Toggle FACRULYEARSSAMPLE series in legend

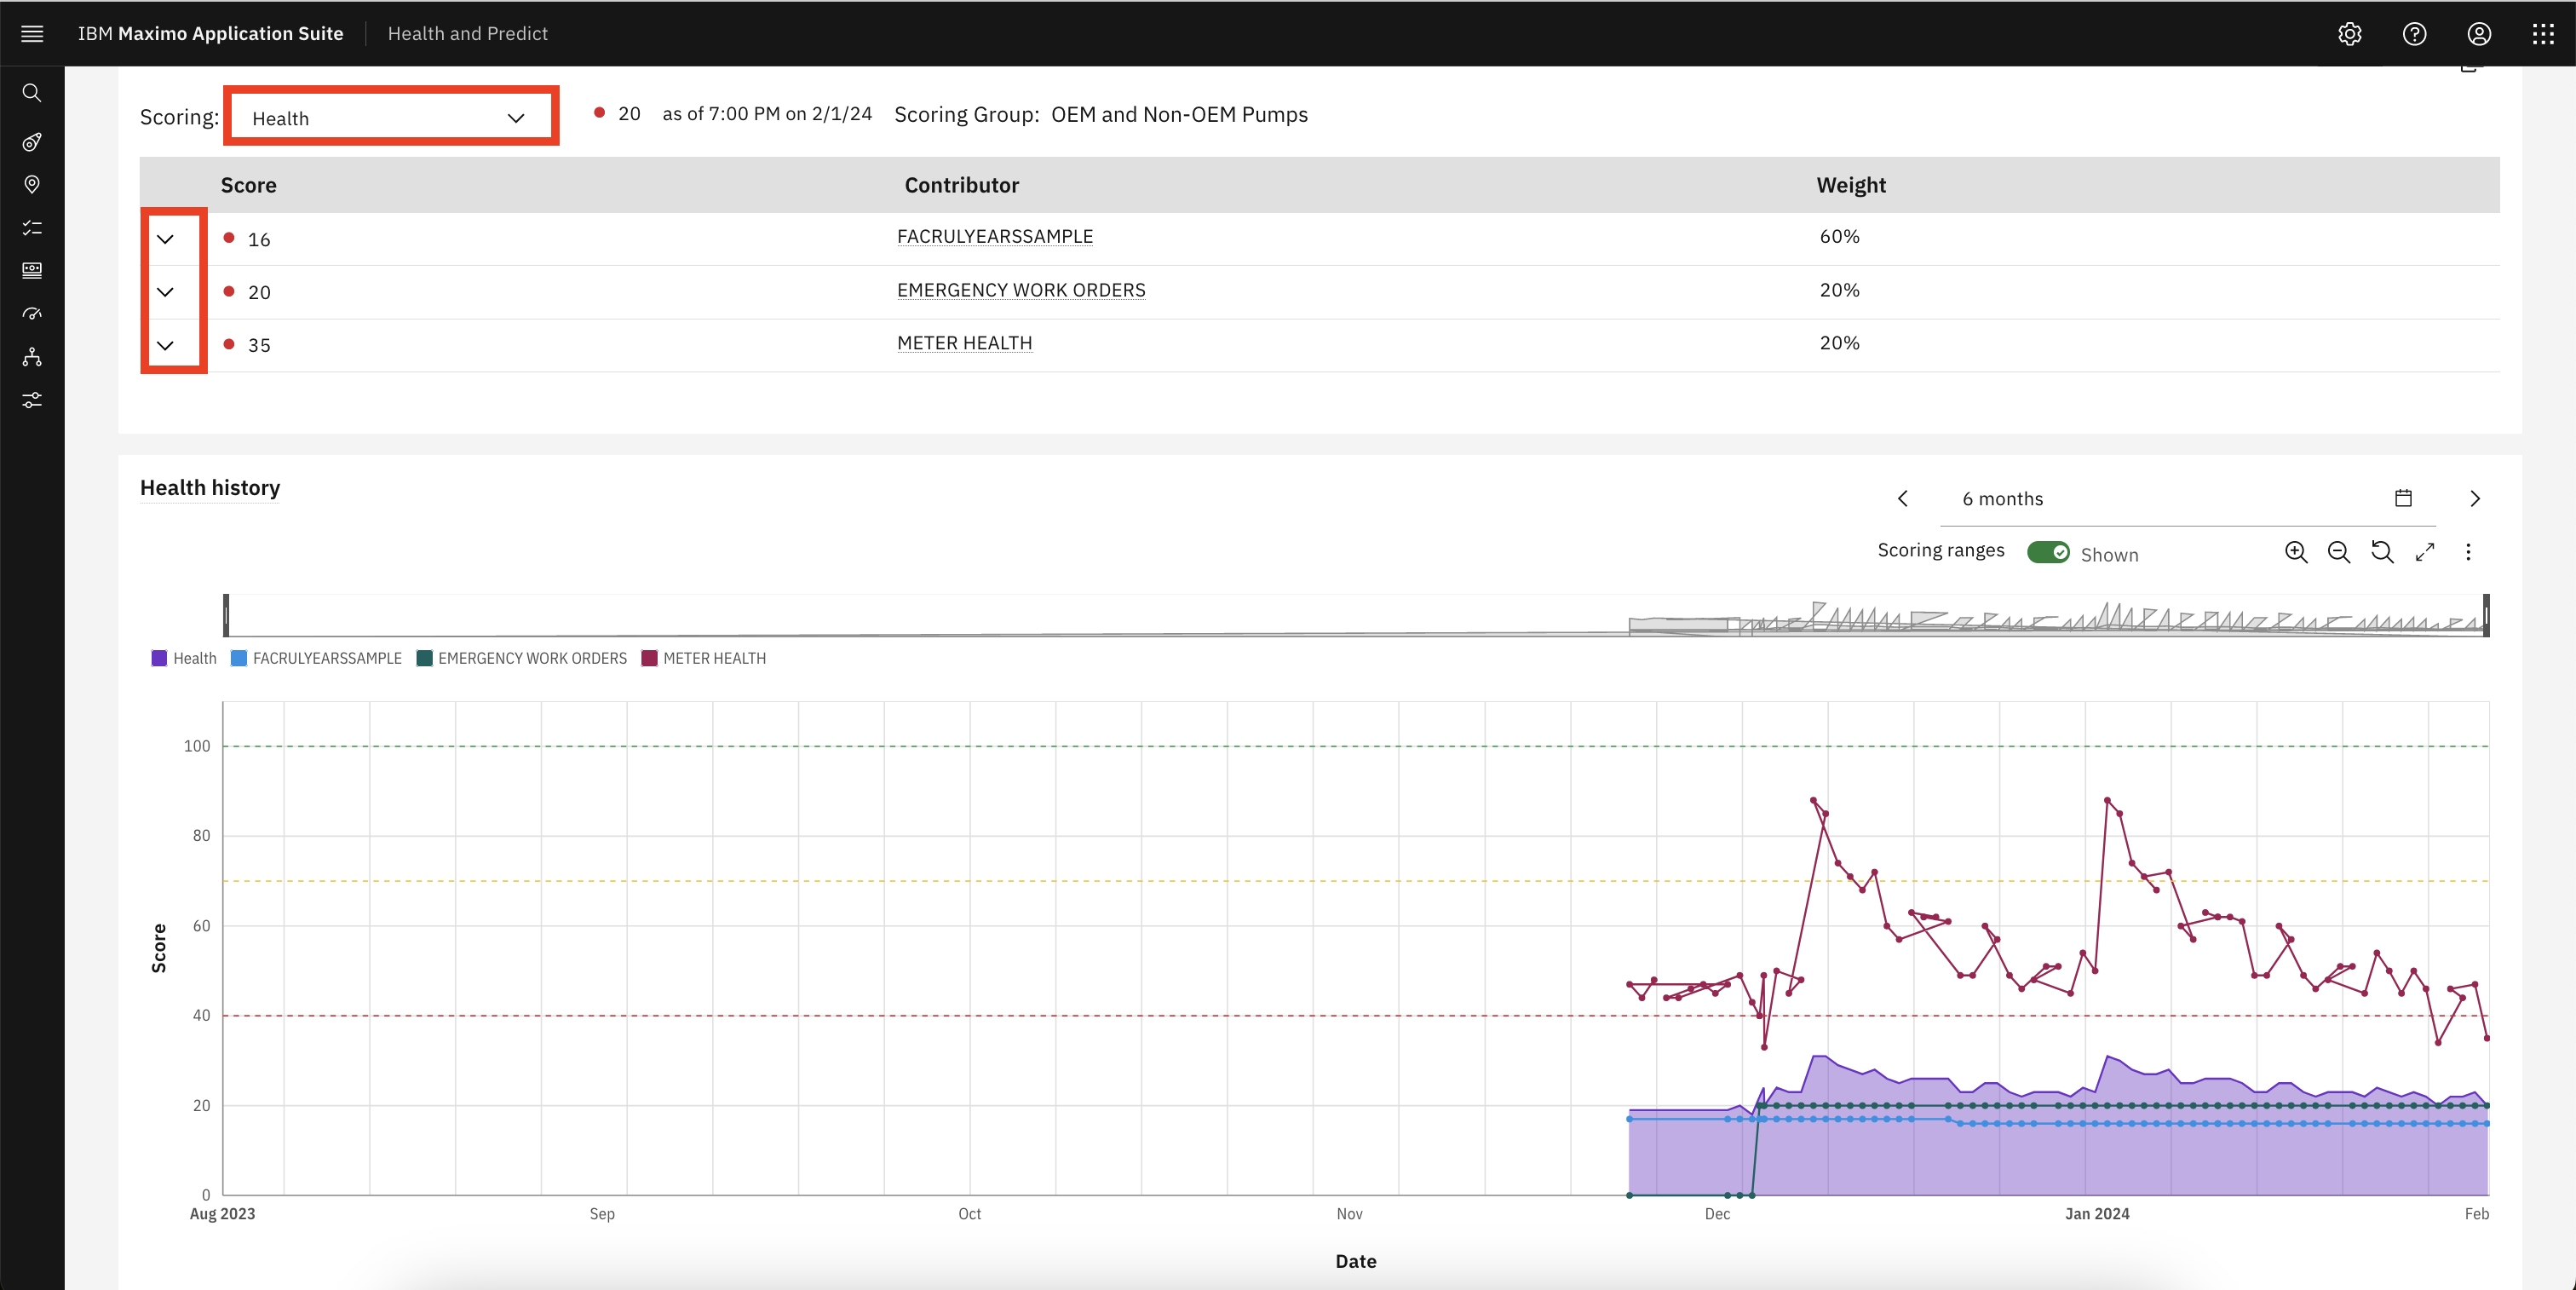pos(316,658)
